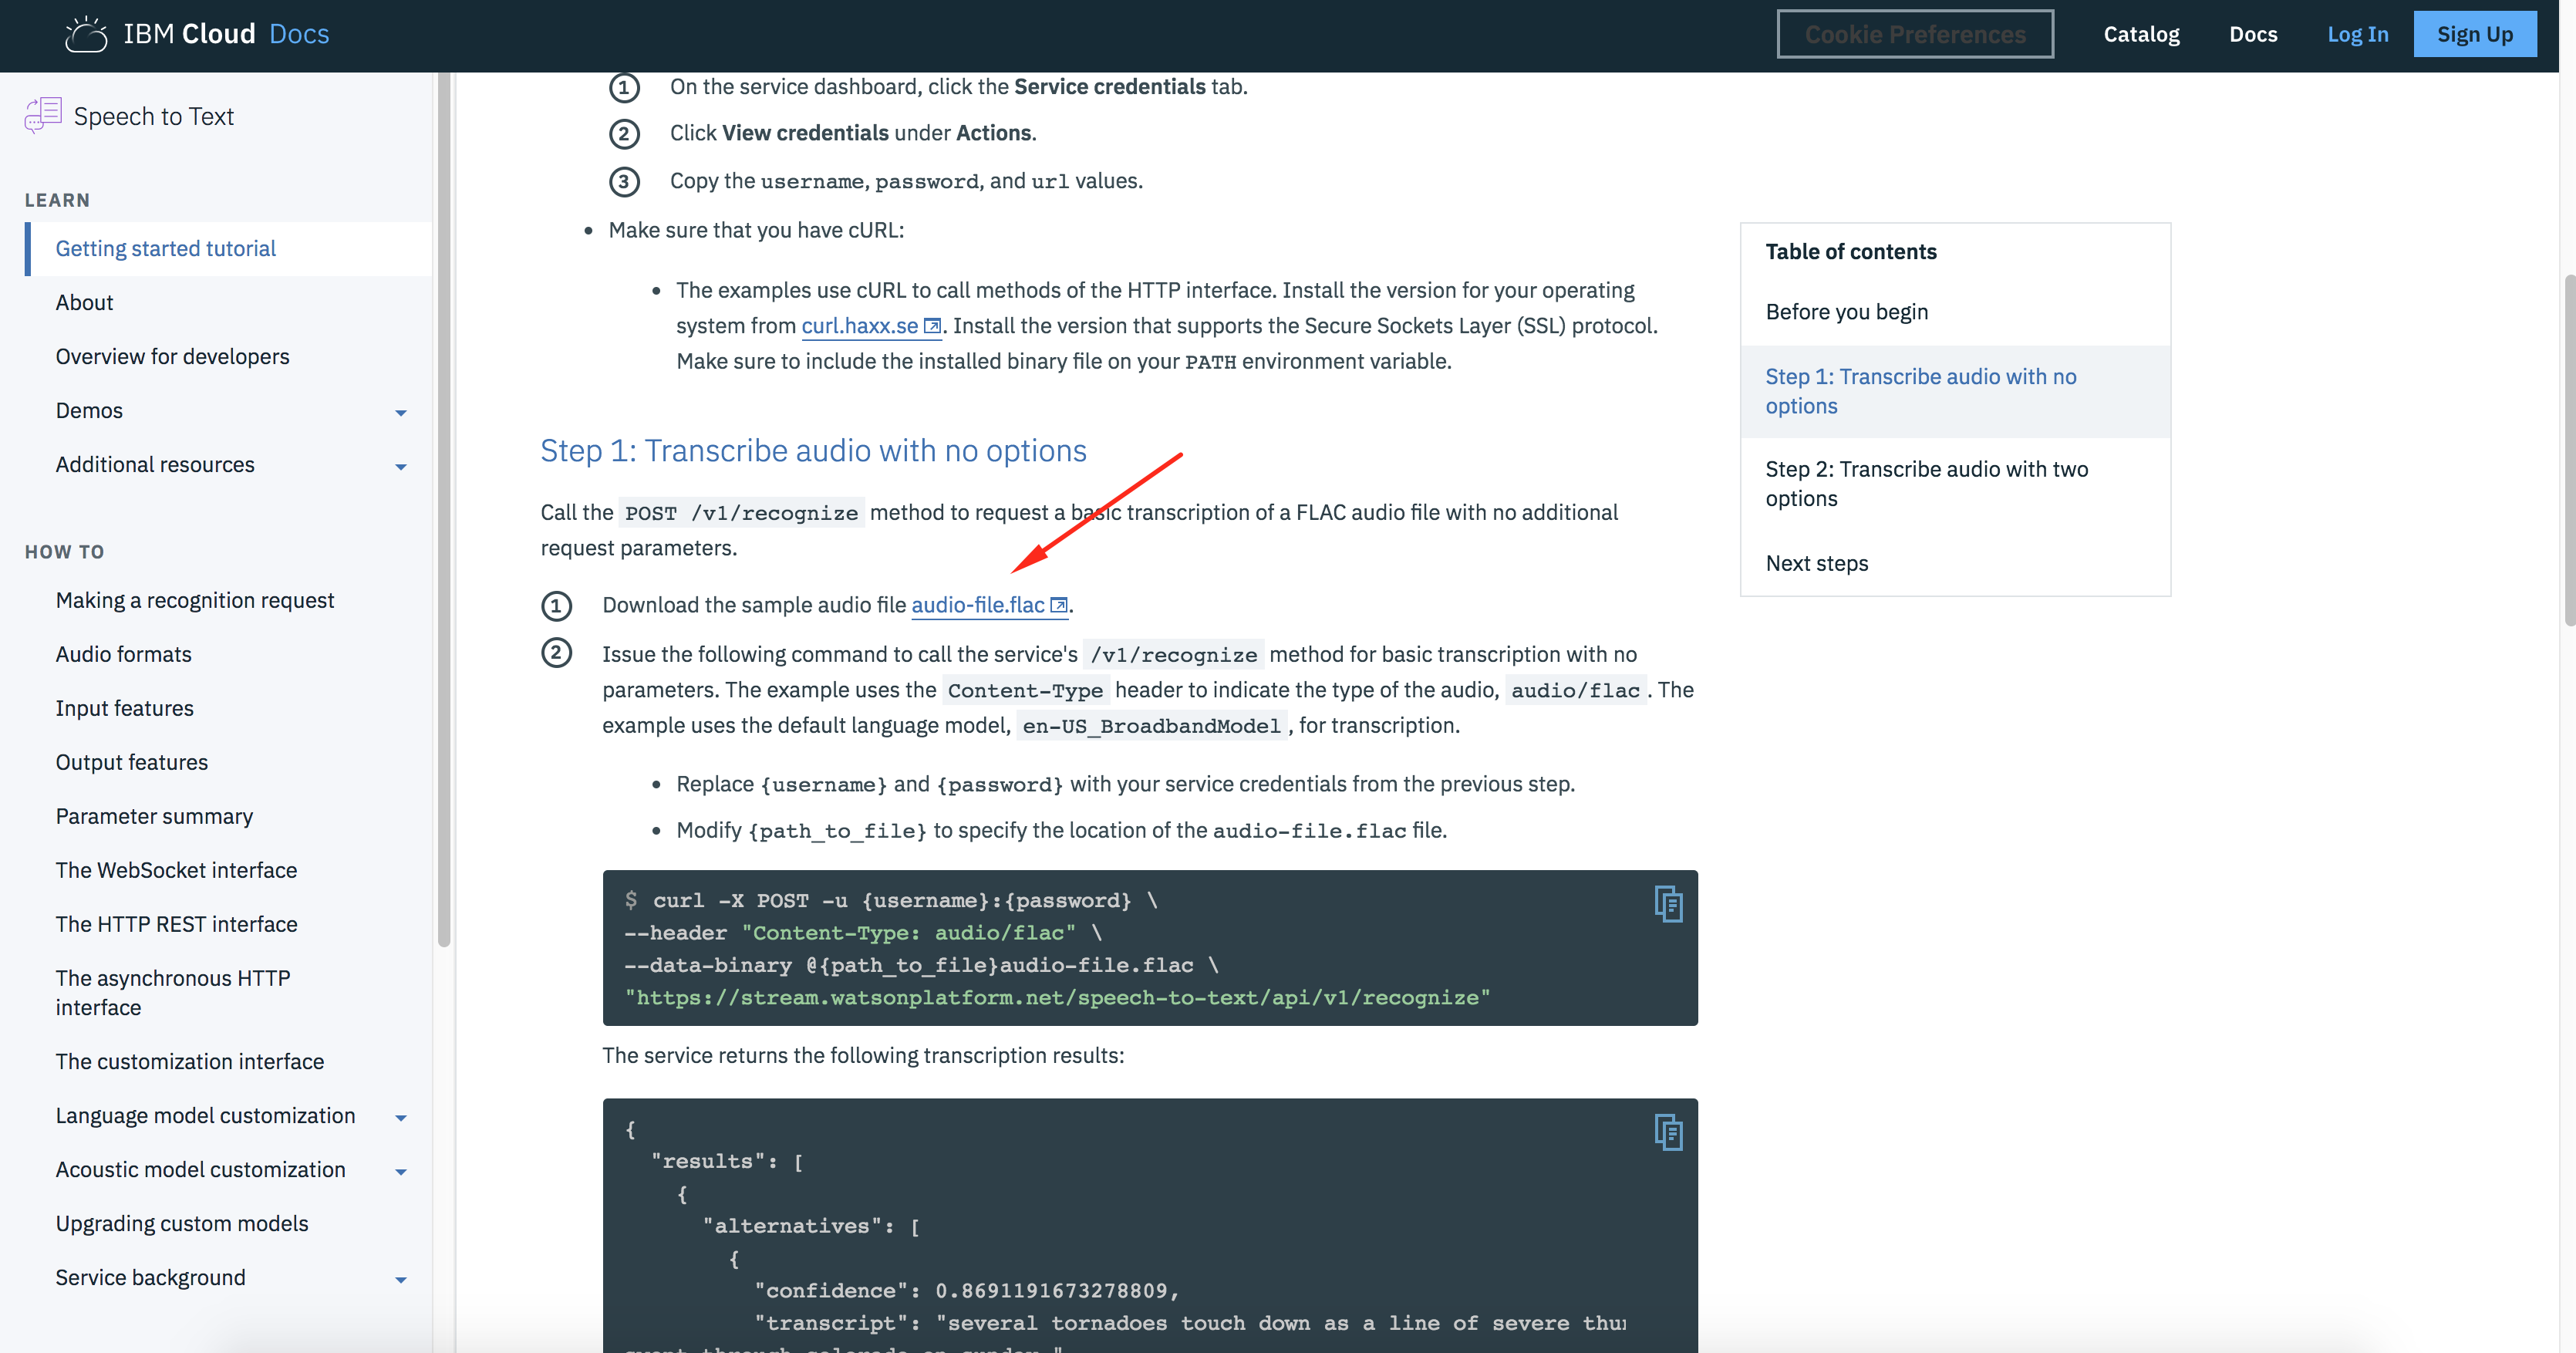Open The WebSocket interface page
Image resolution: width=2576 pixels, height=1353 pixels.
[x=176, y=870]
